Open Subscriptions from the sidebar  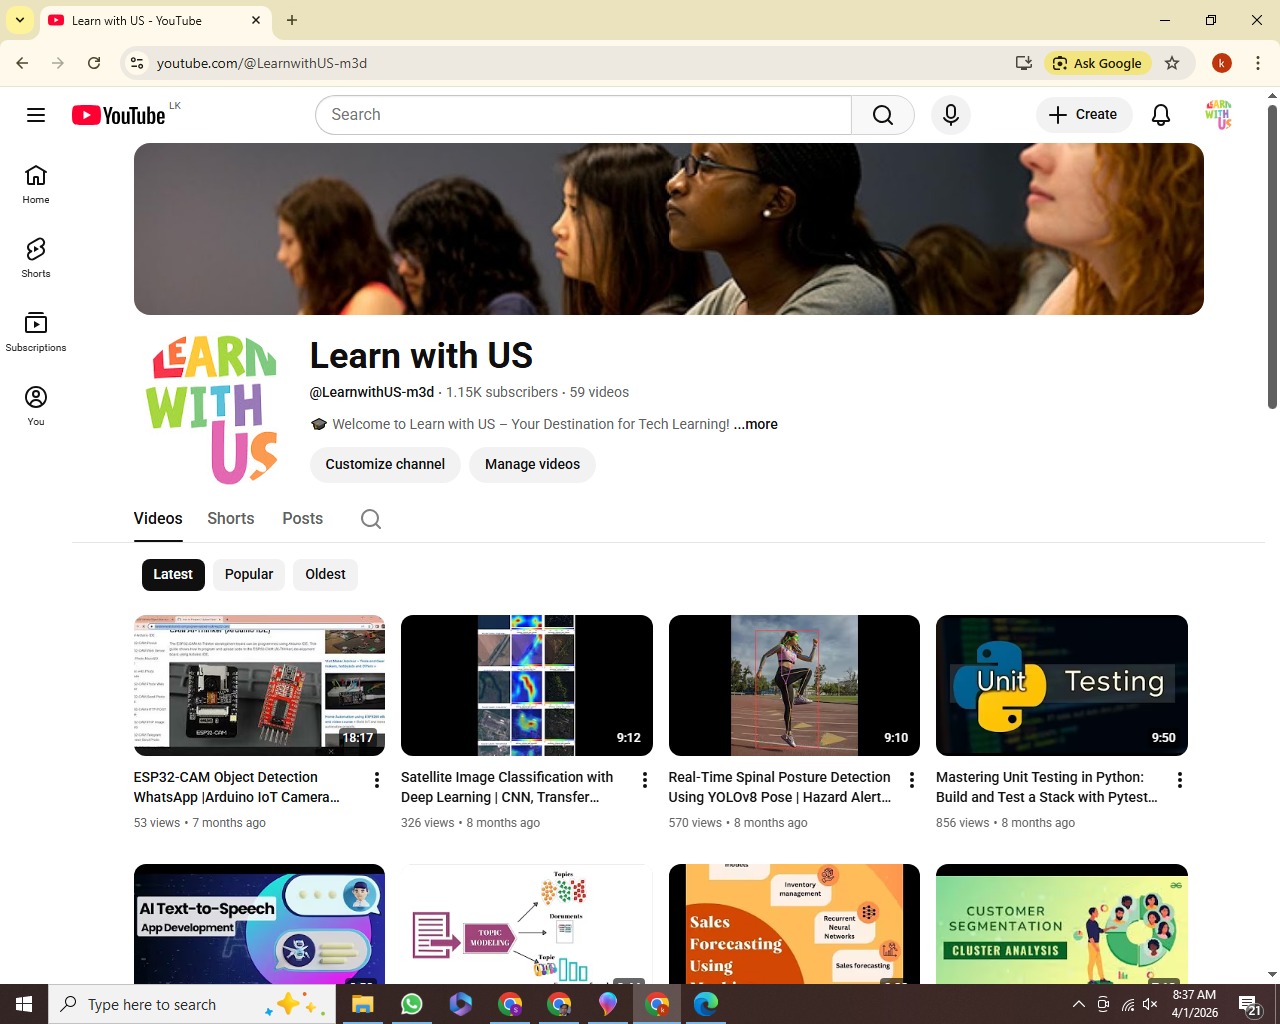click(x=35, y=330)
